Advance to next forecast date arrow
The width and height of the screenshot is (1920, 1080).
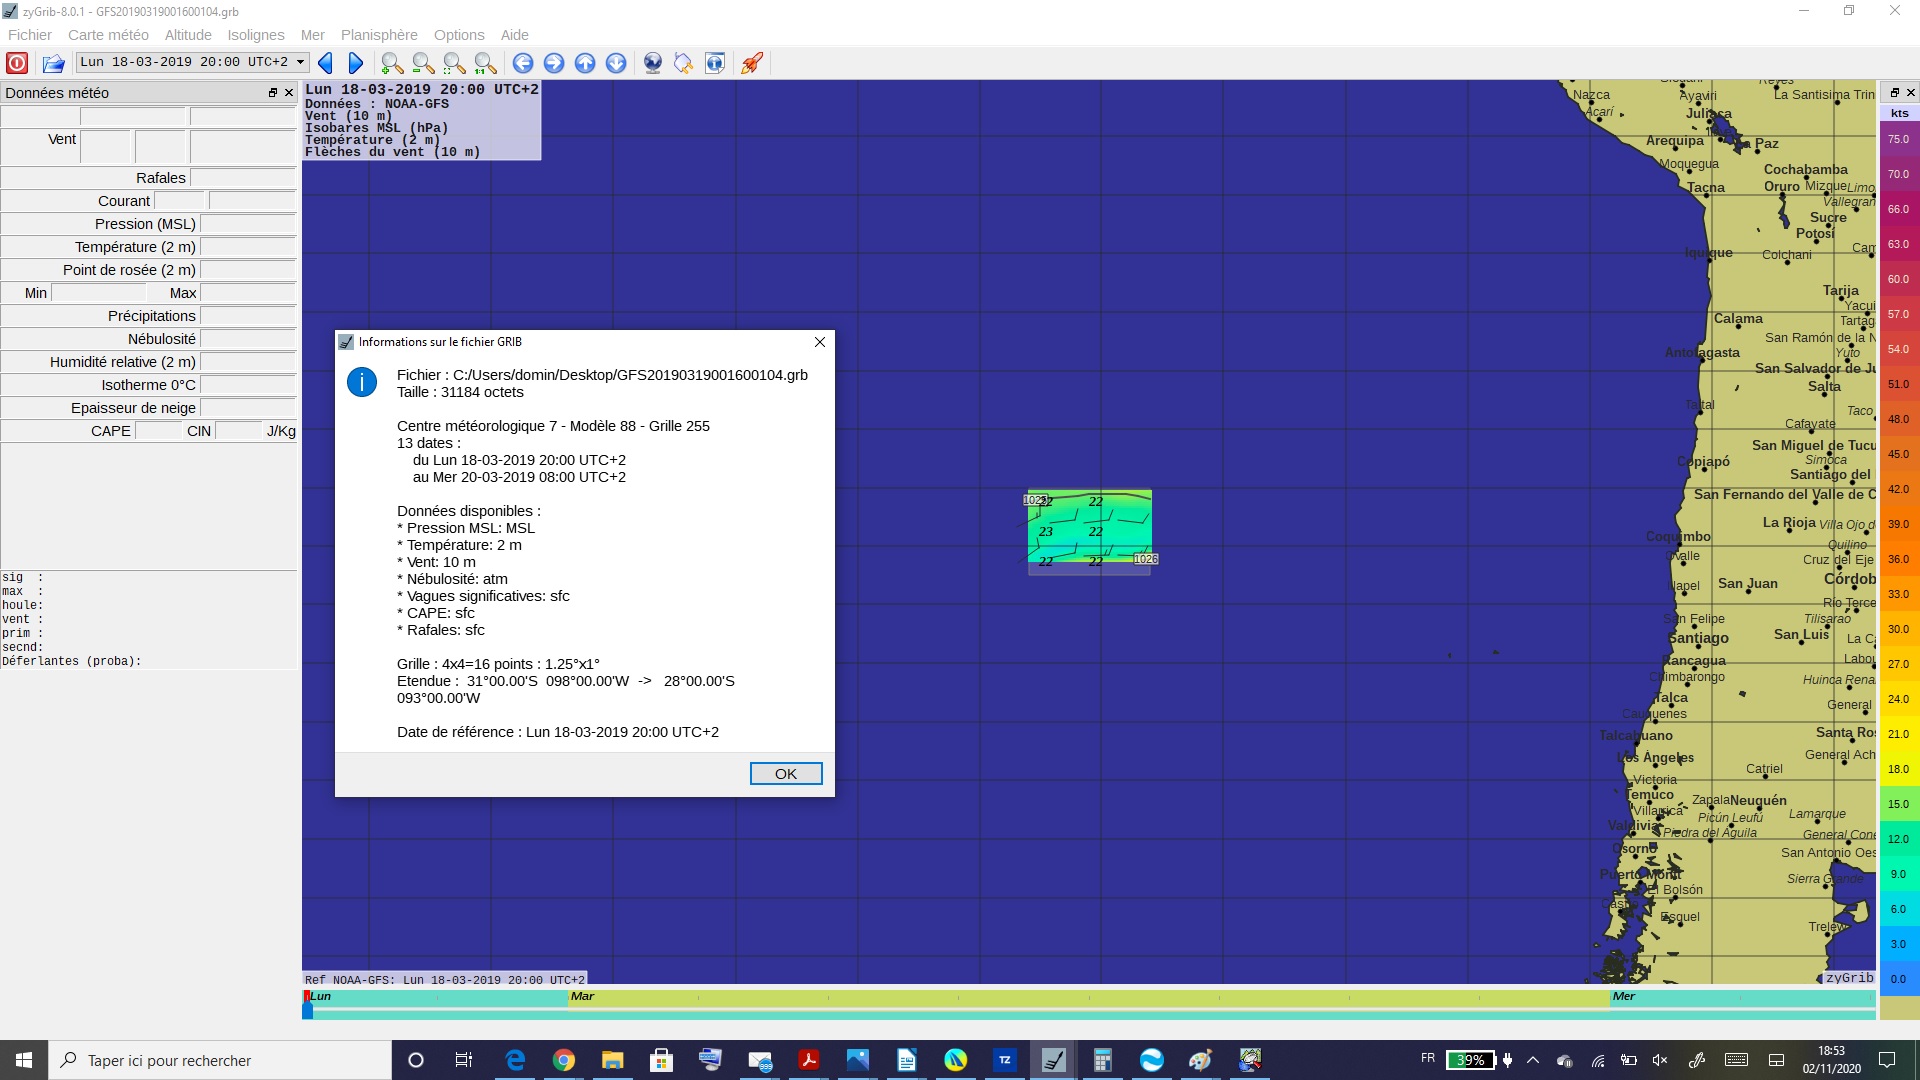point(355,63)
